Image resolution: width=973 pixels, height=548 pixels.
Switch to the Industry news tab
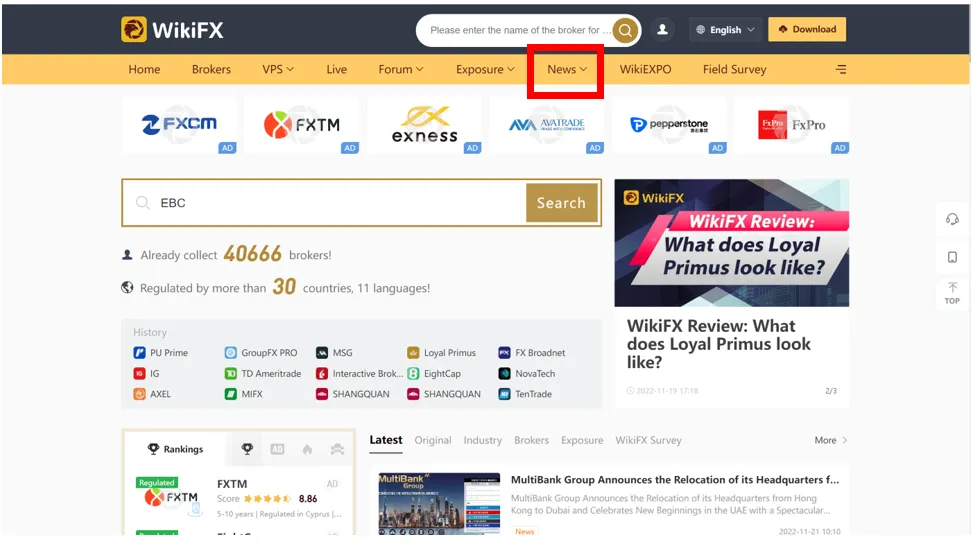pyautogui.click(x=482, y=440)
